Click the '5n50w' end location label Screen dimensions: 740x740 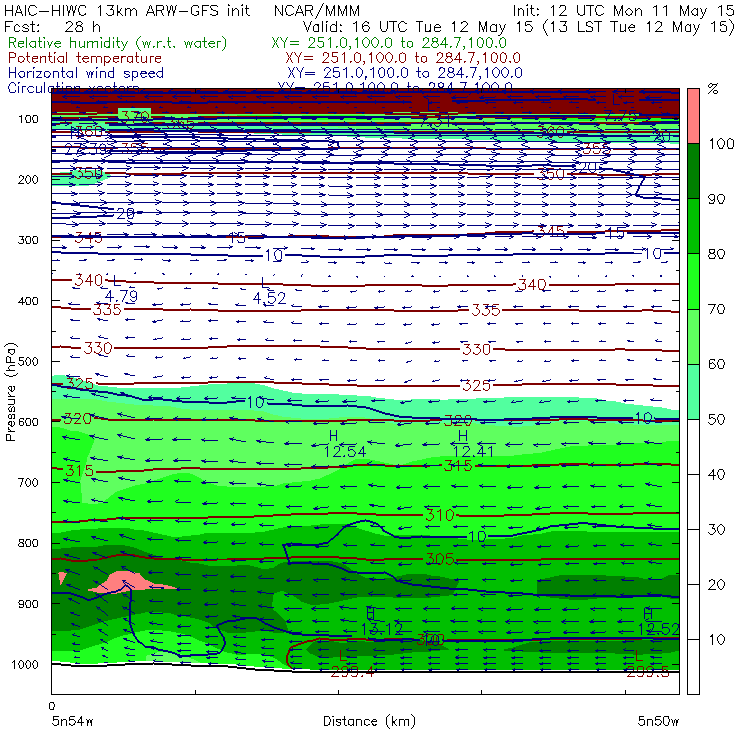tap(658, 721)
